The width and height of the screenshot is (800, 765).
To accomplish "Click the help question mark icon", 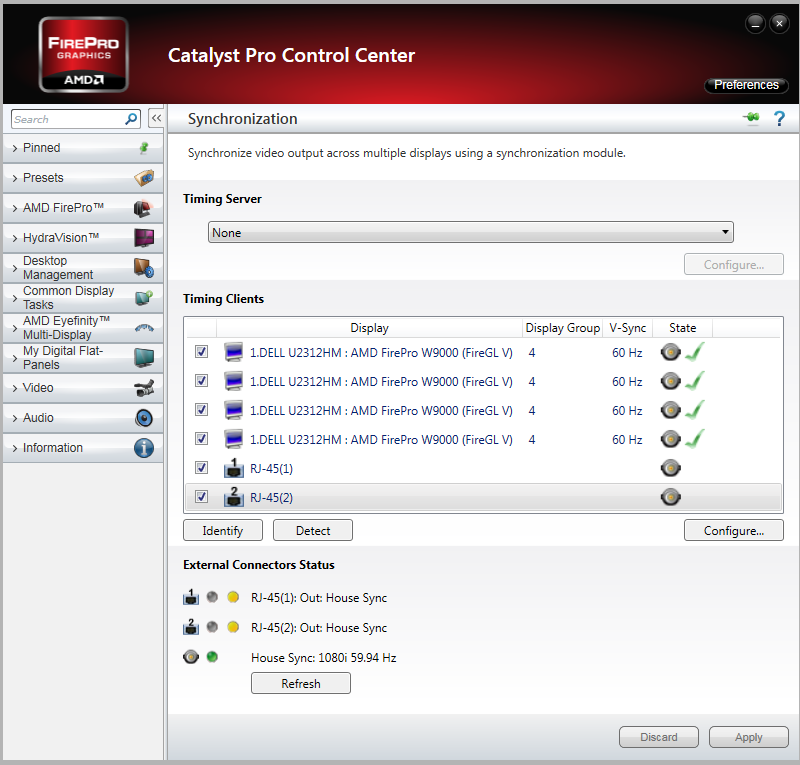I will (x=779, y=119).
